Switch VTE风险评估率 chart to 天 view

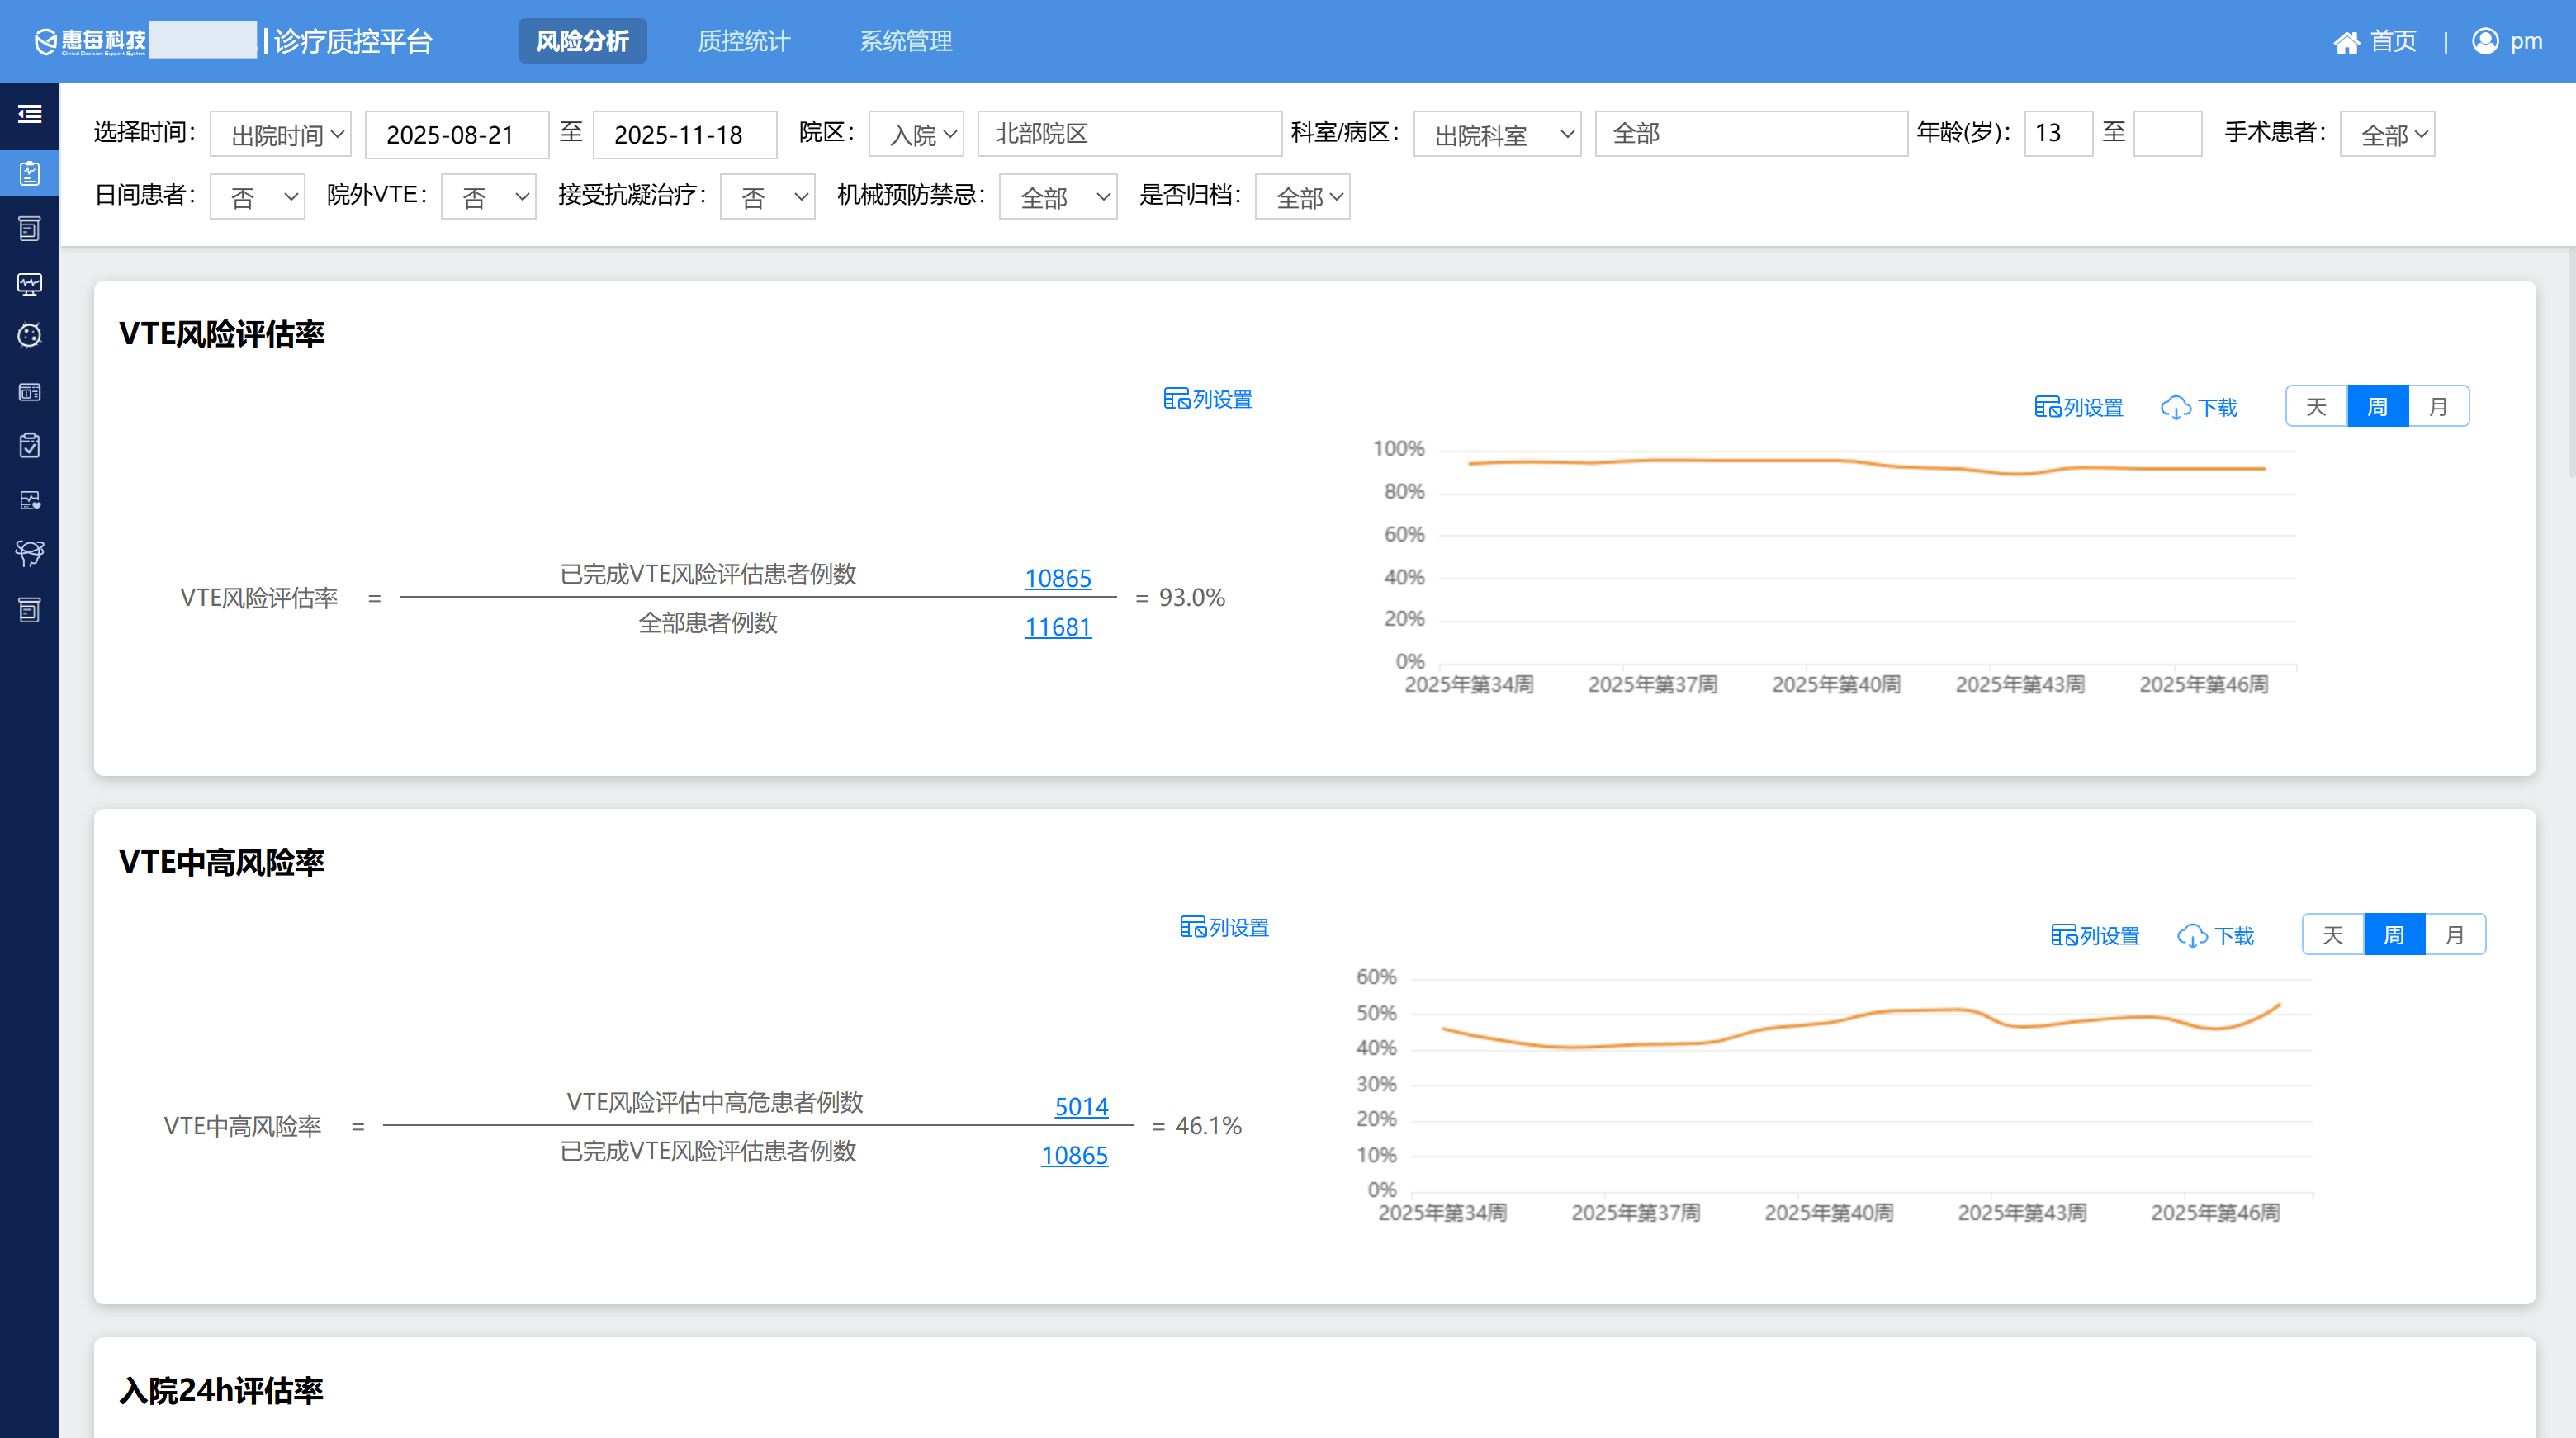click(2316, 406)
